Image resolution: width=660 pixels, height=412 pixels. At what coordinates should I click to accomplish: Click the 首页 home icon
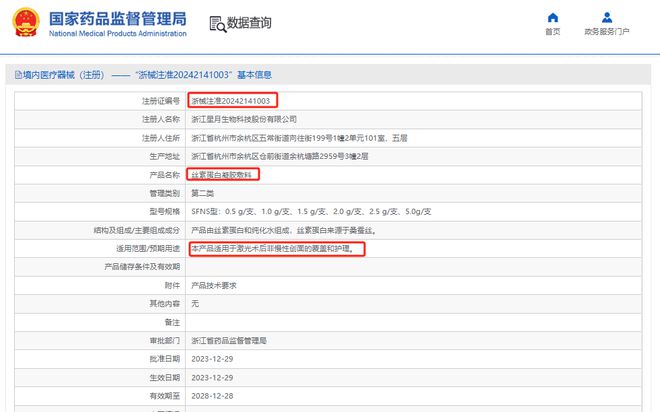point(553,17)
